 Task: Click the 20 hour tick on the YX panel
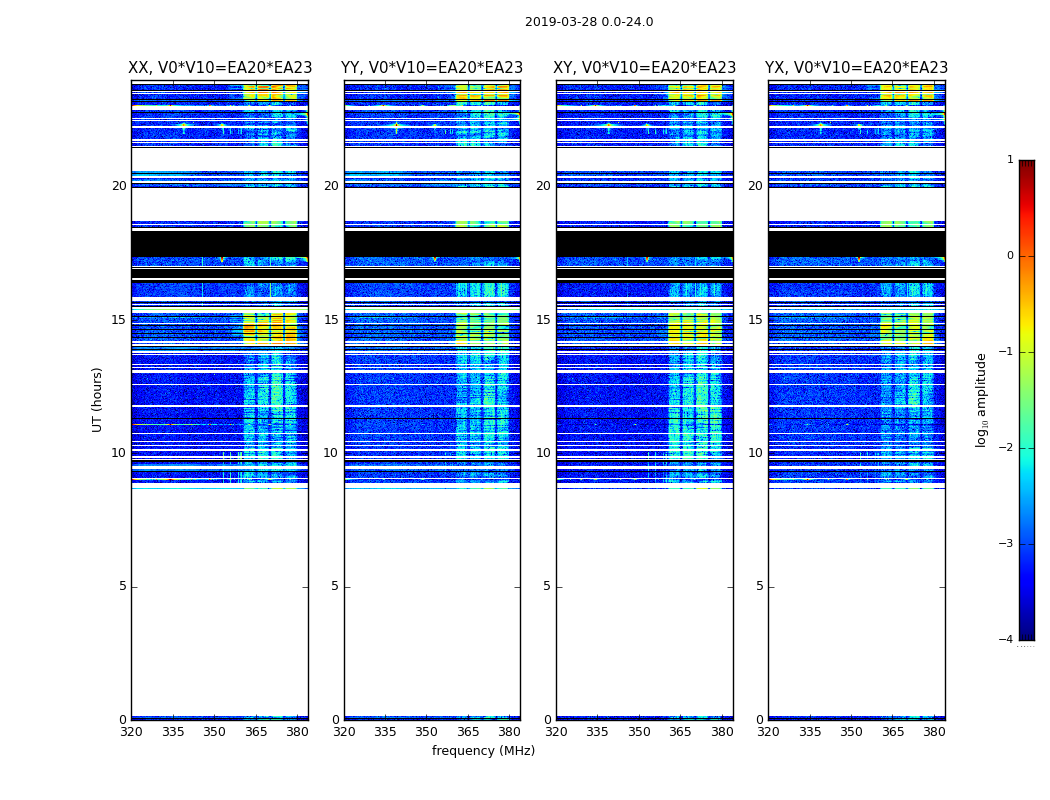point(755,186)
